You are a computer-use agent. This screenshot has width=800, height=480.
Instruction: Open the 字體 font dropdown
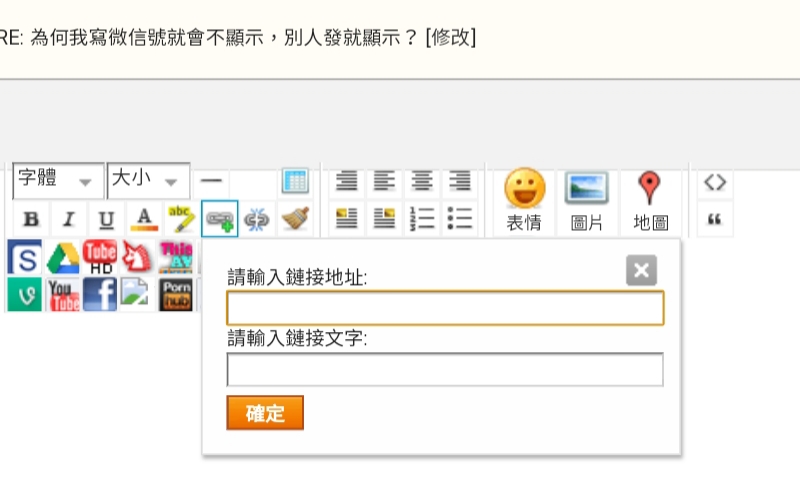(57, 180)
